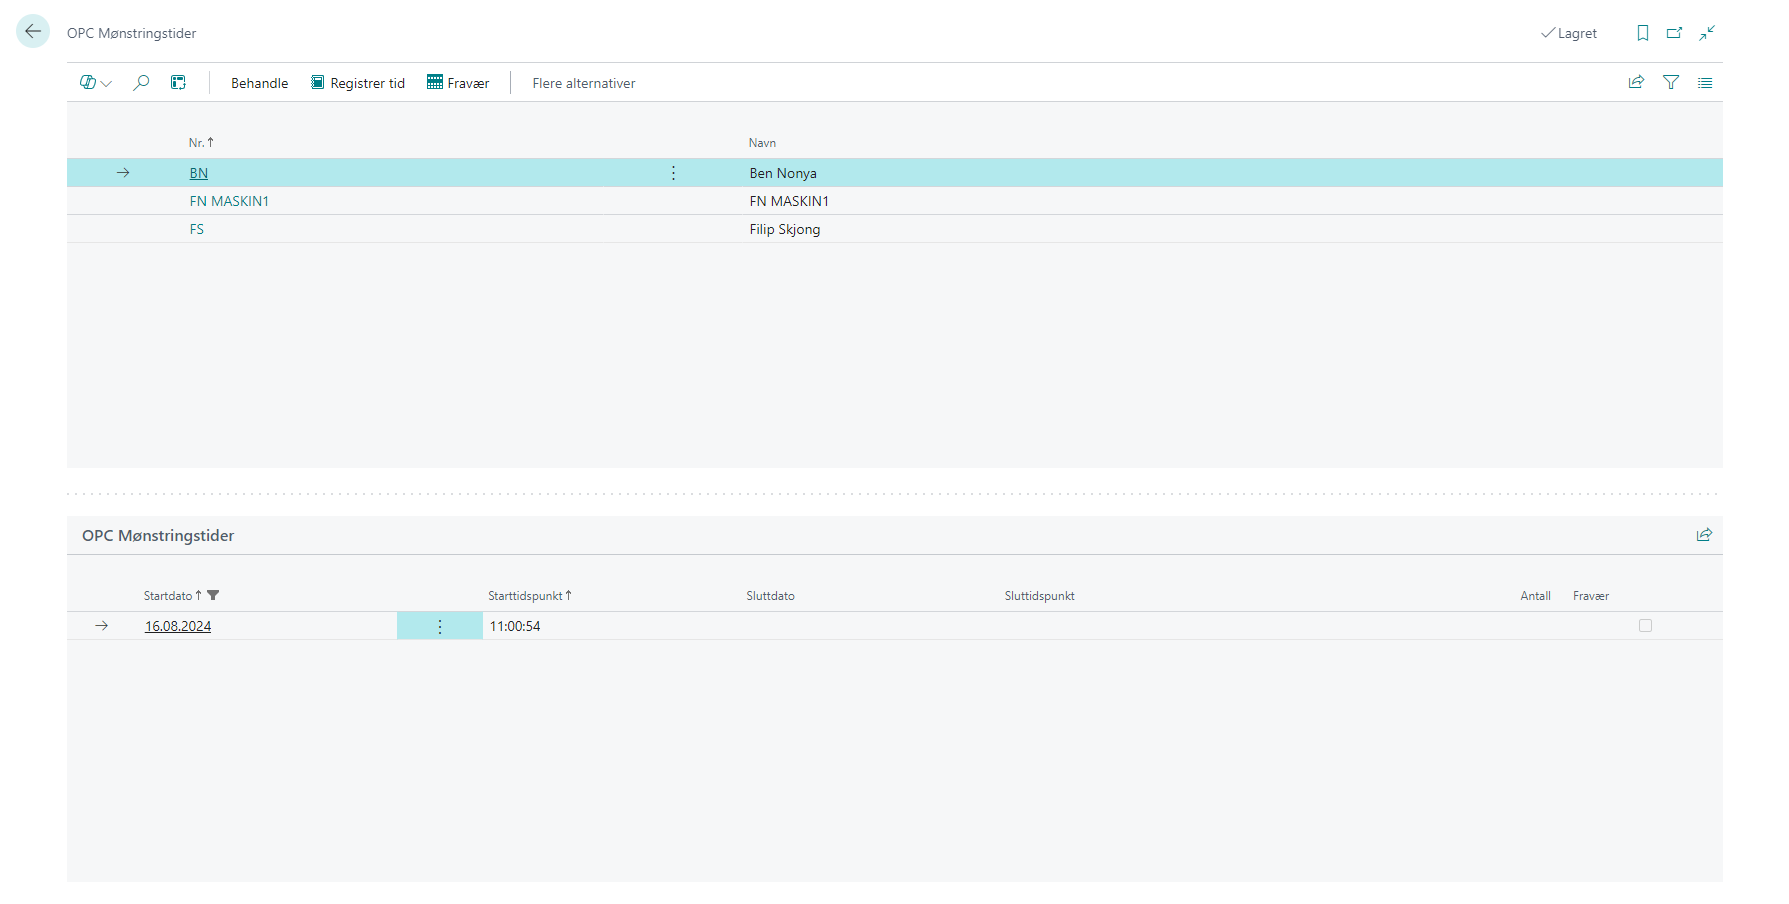This screenshot has width=1789, height=904.
Task: Toggle list view layout icon
Action: (x=1705, y=83)
